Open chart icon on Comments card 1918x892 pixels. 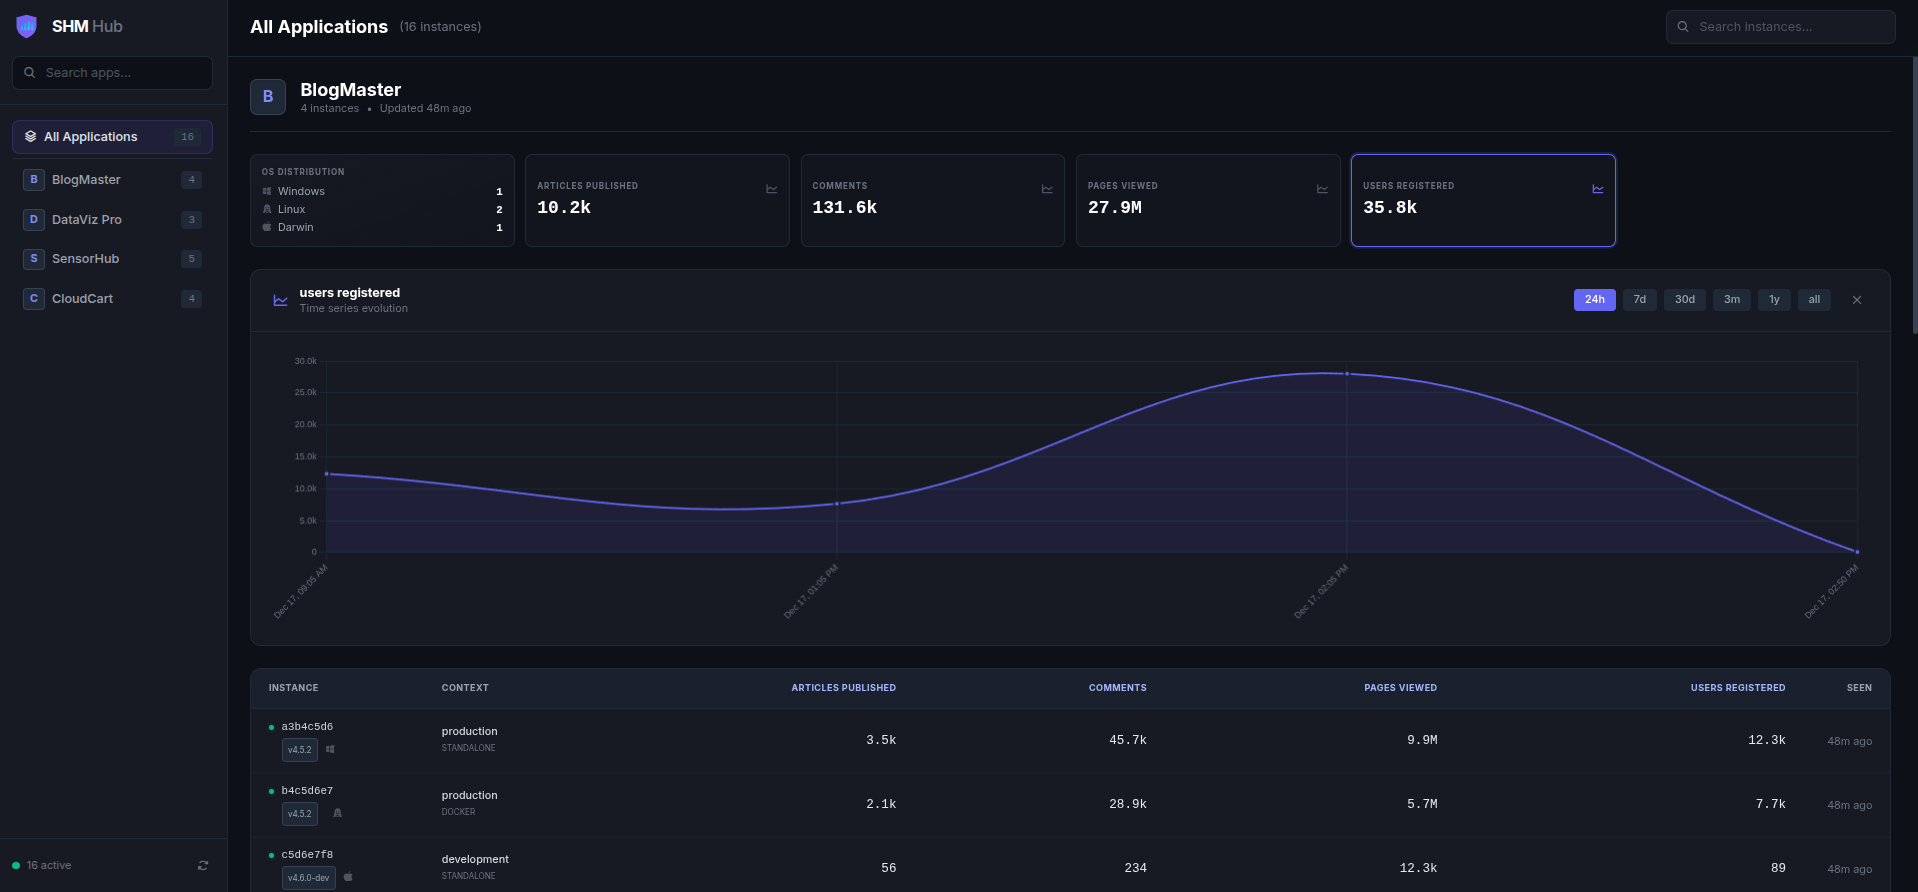[1047, 189]
